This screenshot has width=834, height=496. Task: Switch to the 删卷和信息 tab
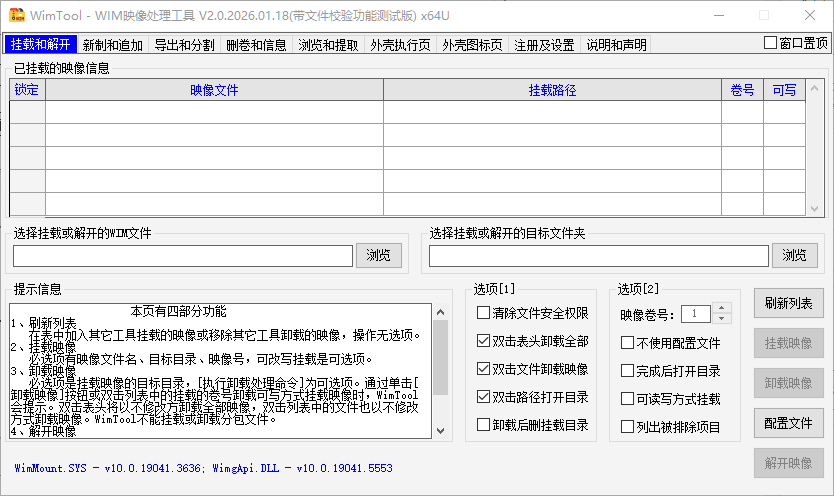point(256,45)
